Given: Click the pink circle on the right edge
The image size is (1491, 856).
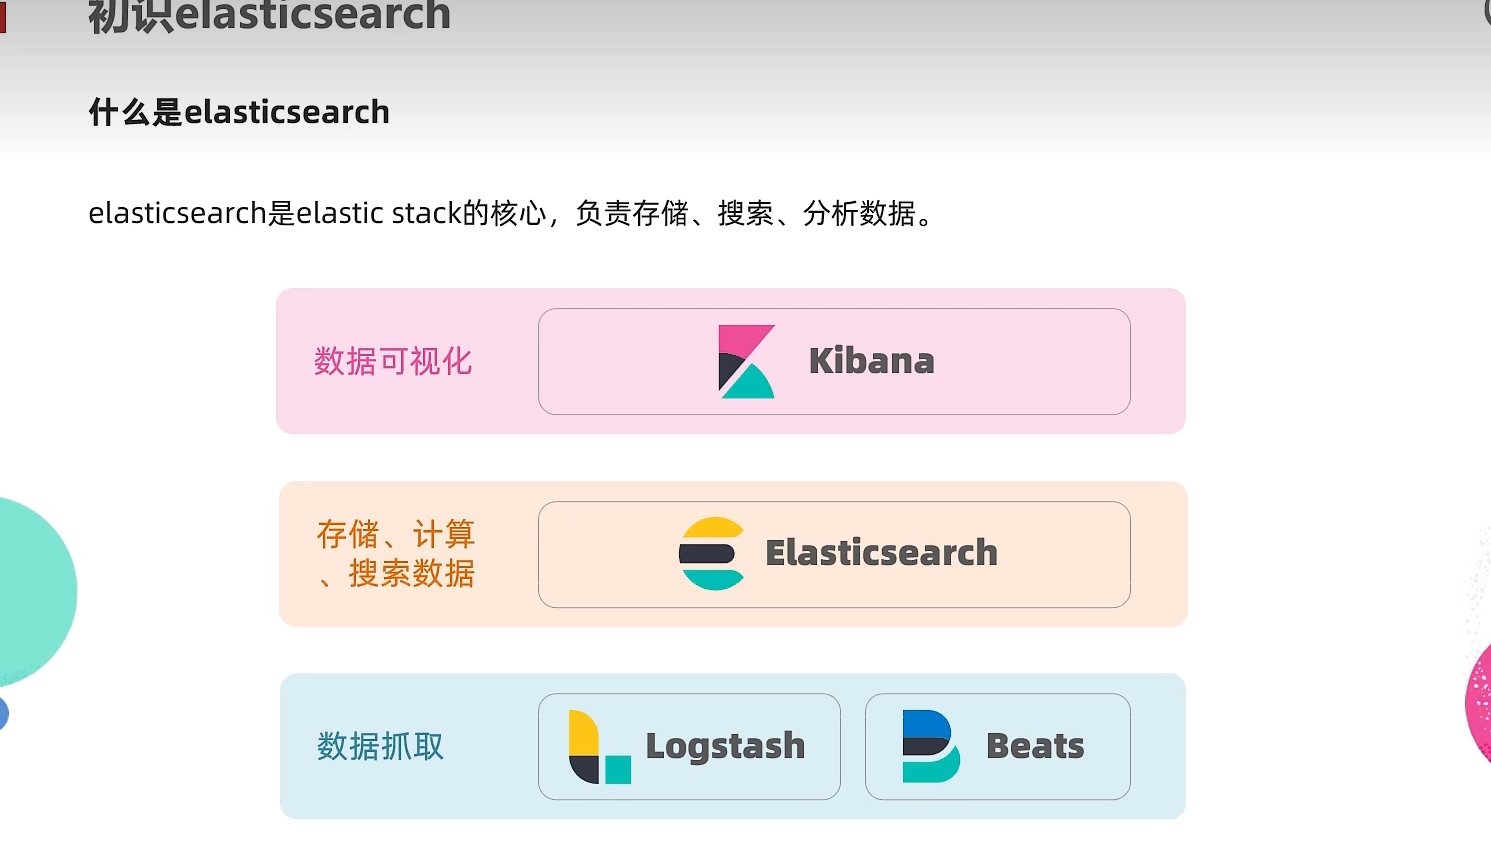Looking at the screenshot, I should point(1479,702).
